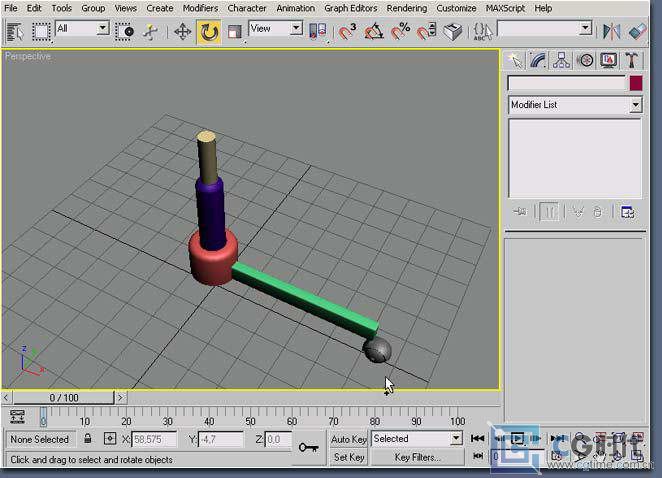Click the Align tool at toolbar end
The width and height of the screenshot is (662, 478).
(x=637, y=32)
